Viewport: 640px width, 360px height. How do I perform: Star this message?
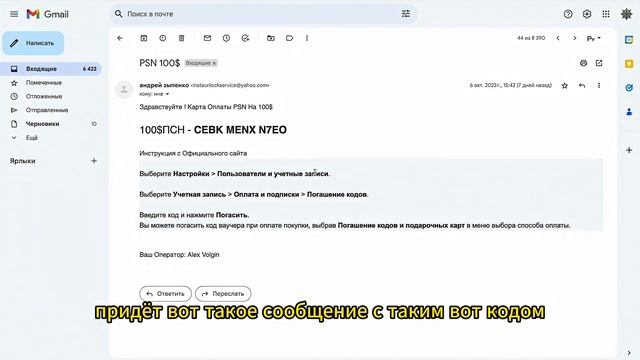point(564,85)
